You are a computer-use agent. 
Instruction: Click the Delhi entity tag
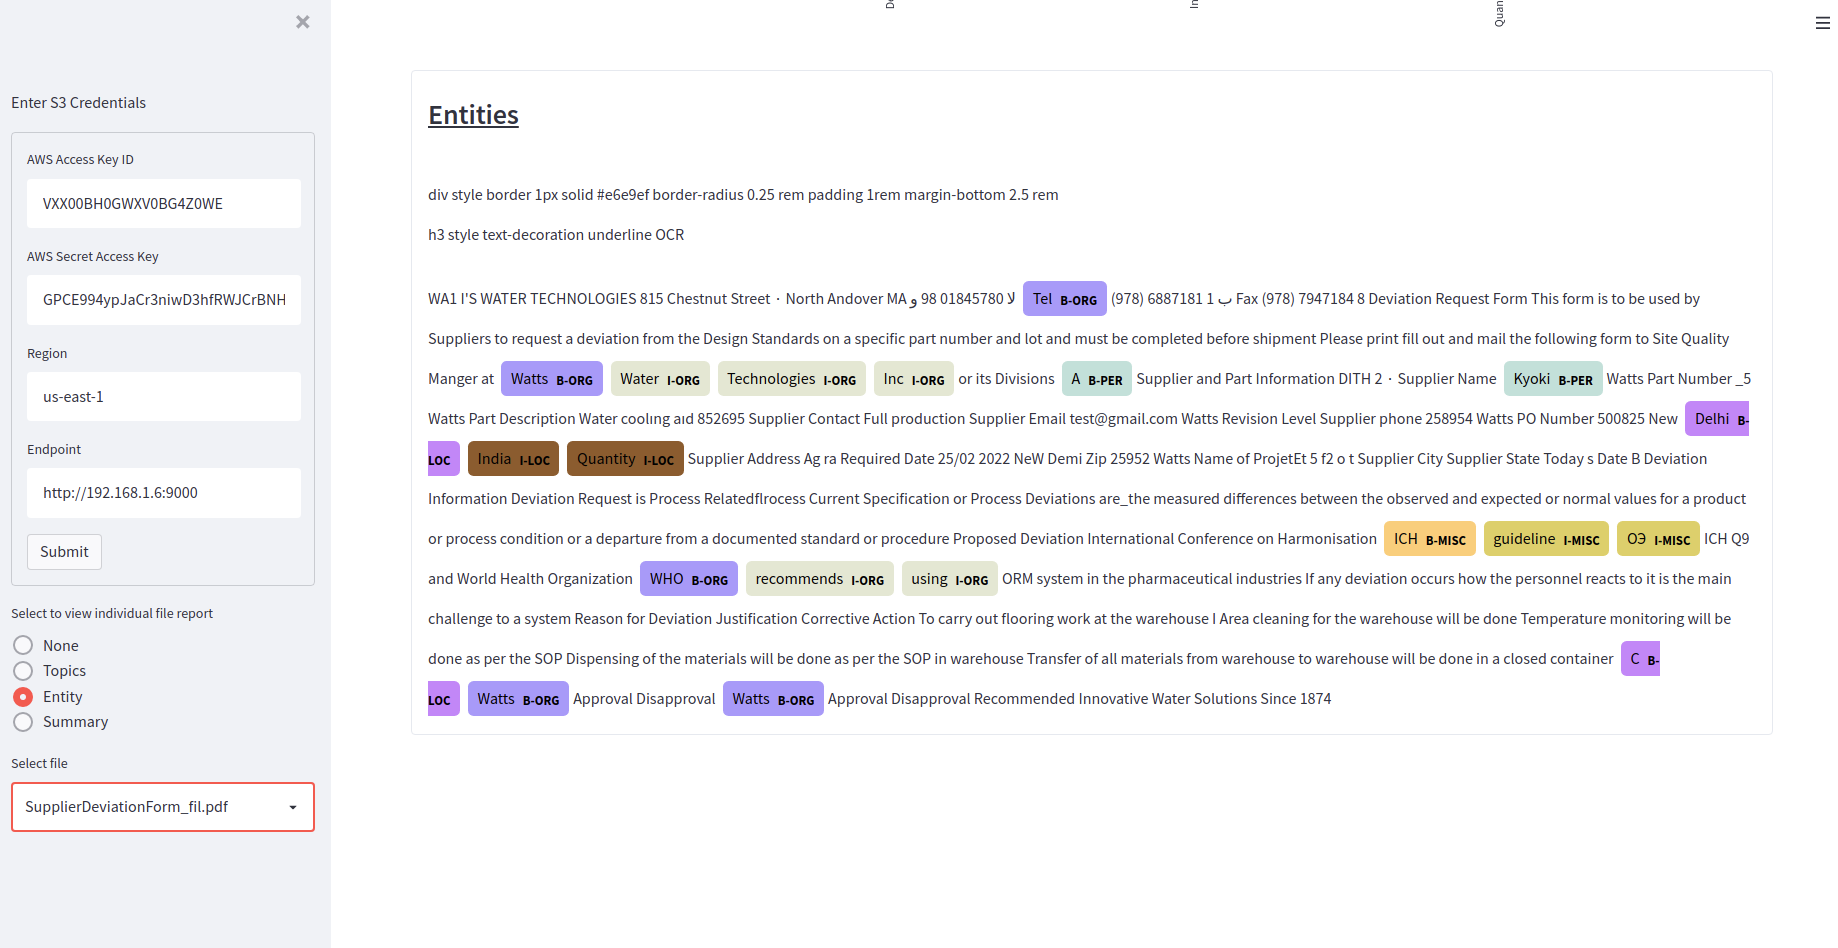coord(1717,419)
